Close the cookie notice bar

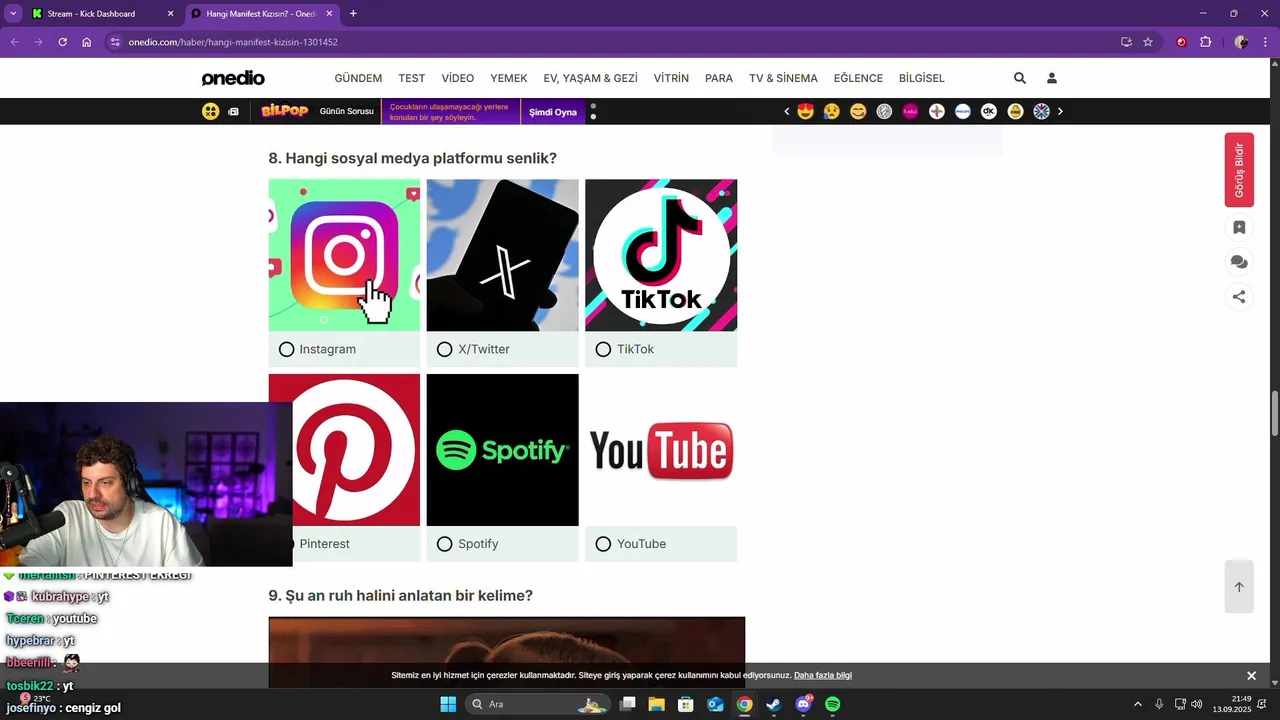1251,676
